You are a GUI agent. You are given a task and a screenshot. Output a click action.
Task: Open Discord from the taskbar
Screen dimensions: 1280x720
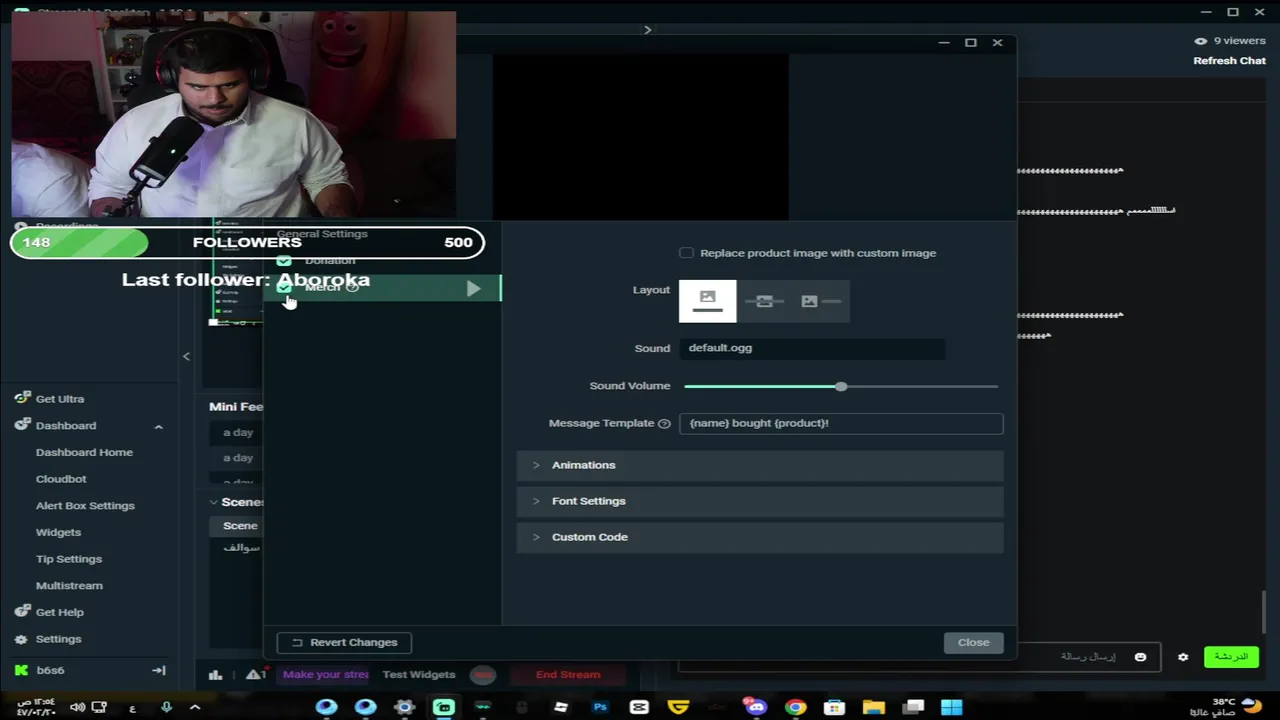point(756,707)
